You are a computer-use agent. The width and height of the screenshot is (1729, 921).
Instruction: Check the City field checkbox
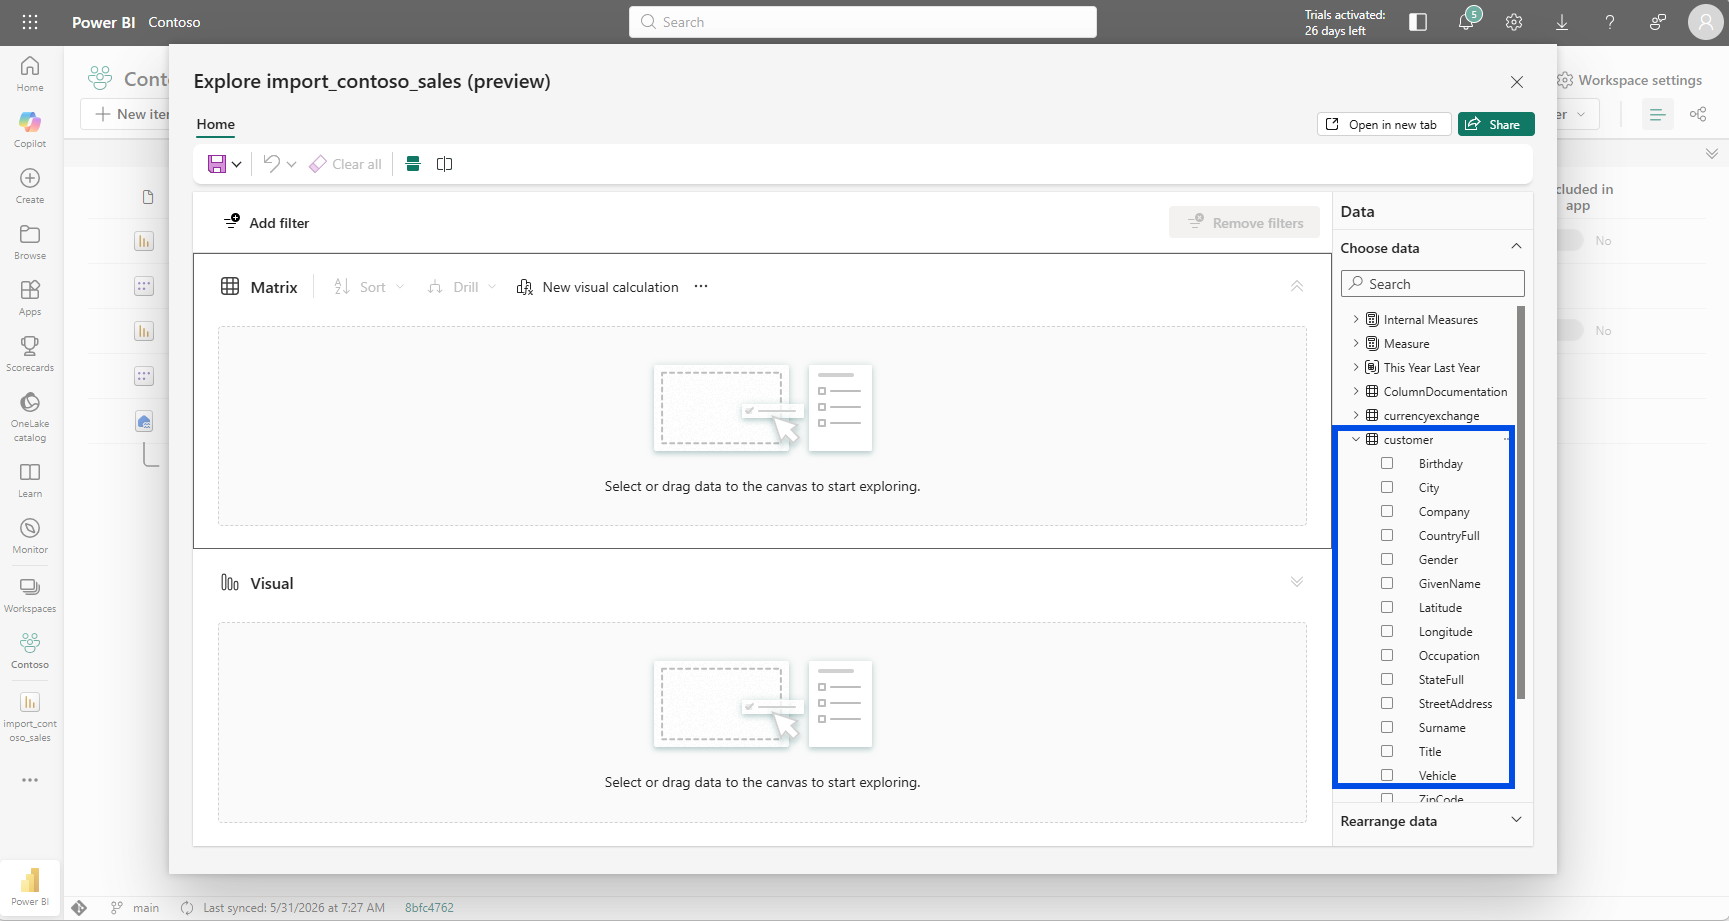(1387, 487)
